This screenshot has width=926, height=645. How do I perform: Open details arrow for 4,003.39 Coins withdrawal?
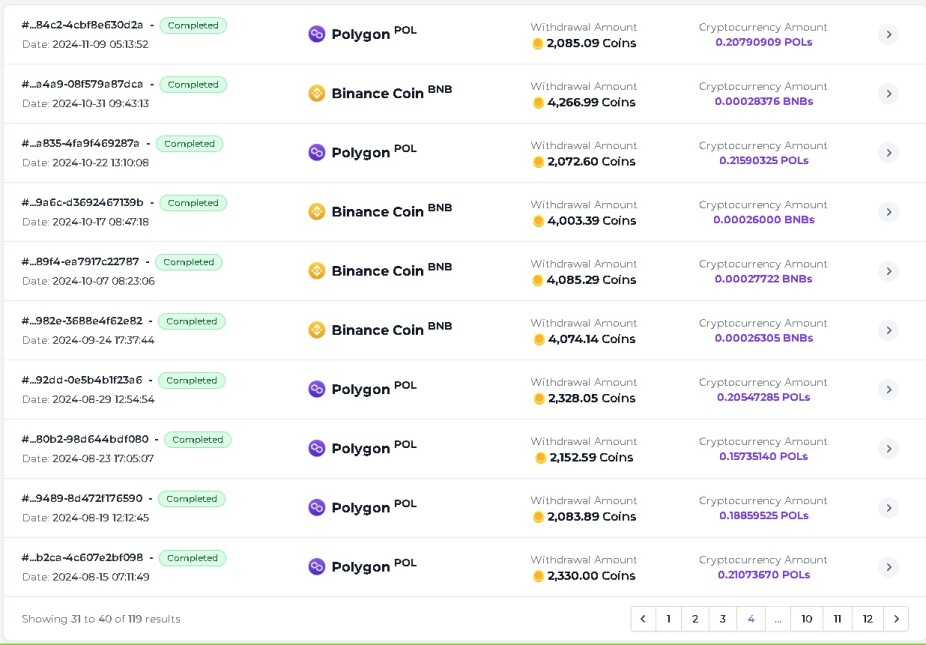coord(888,211)
